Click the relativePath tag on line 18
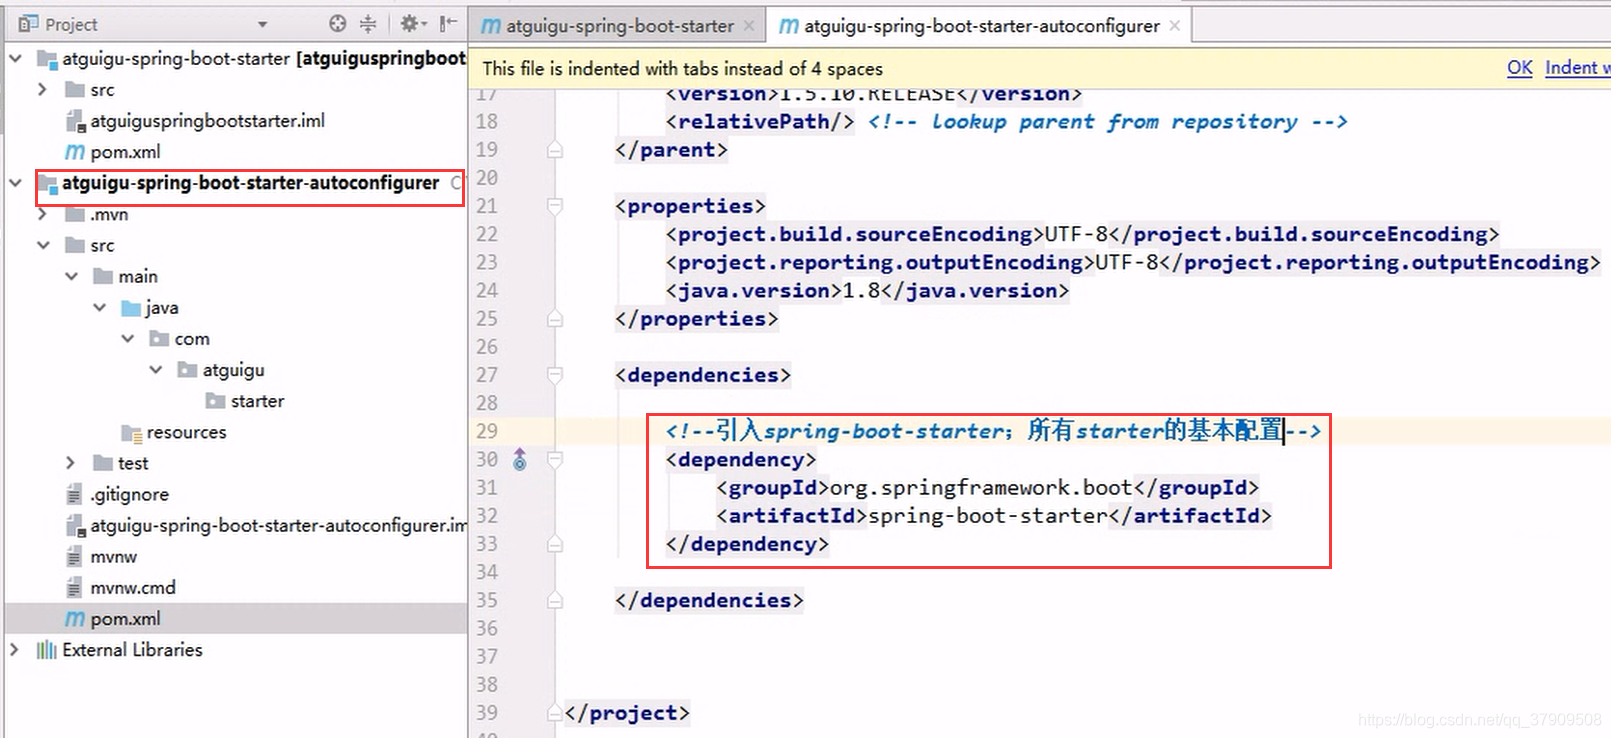 pos(760,122)
